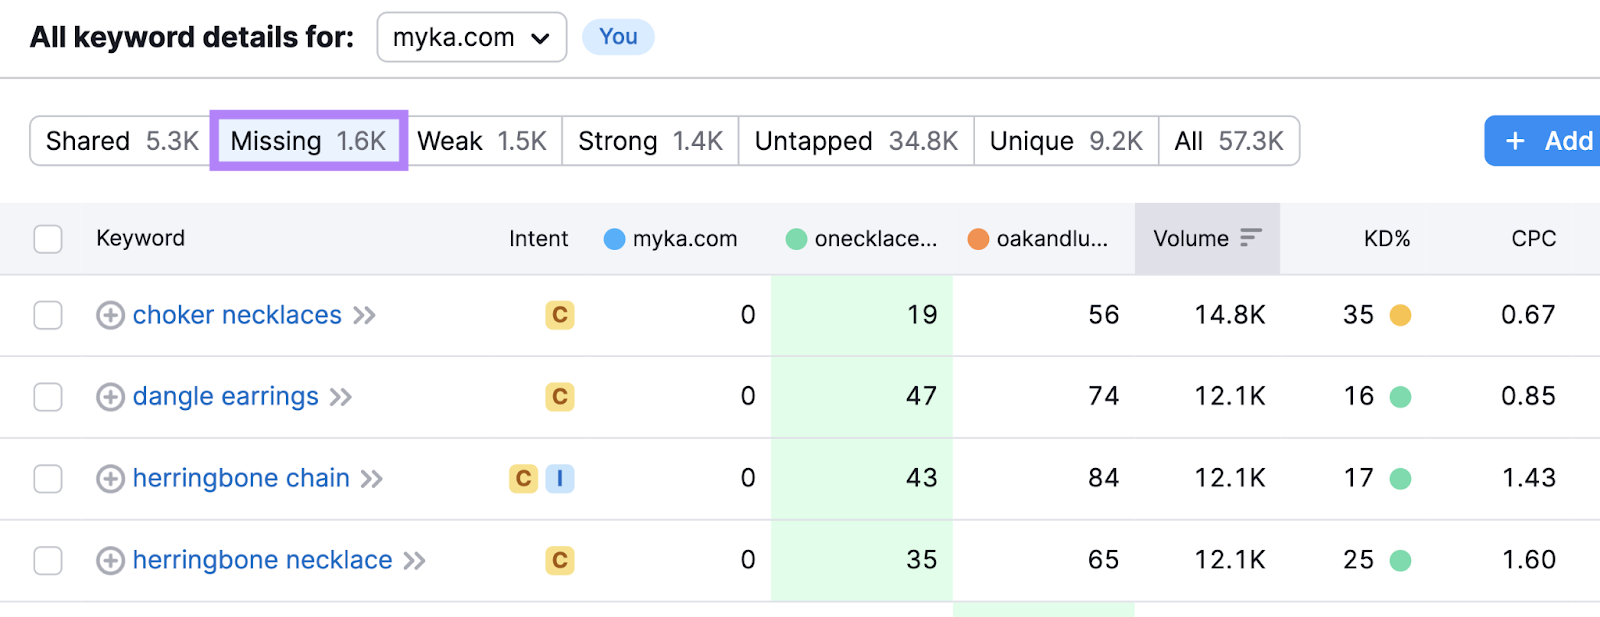Viewport: 1600px width, 617px height.
Task: Click the blue Add button
Action: 1542,141
